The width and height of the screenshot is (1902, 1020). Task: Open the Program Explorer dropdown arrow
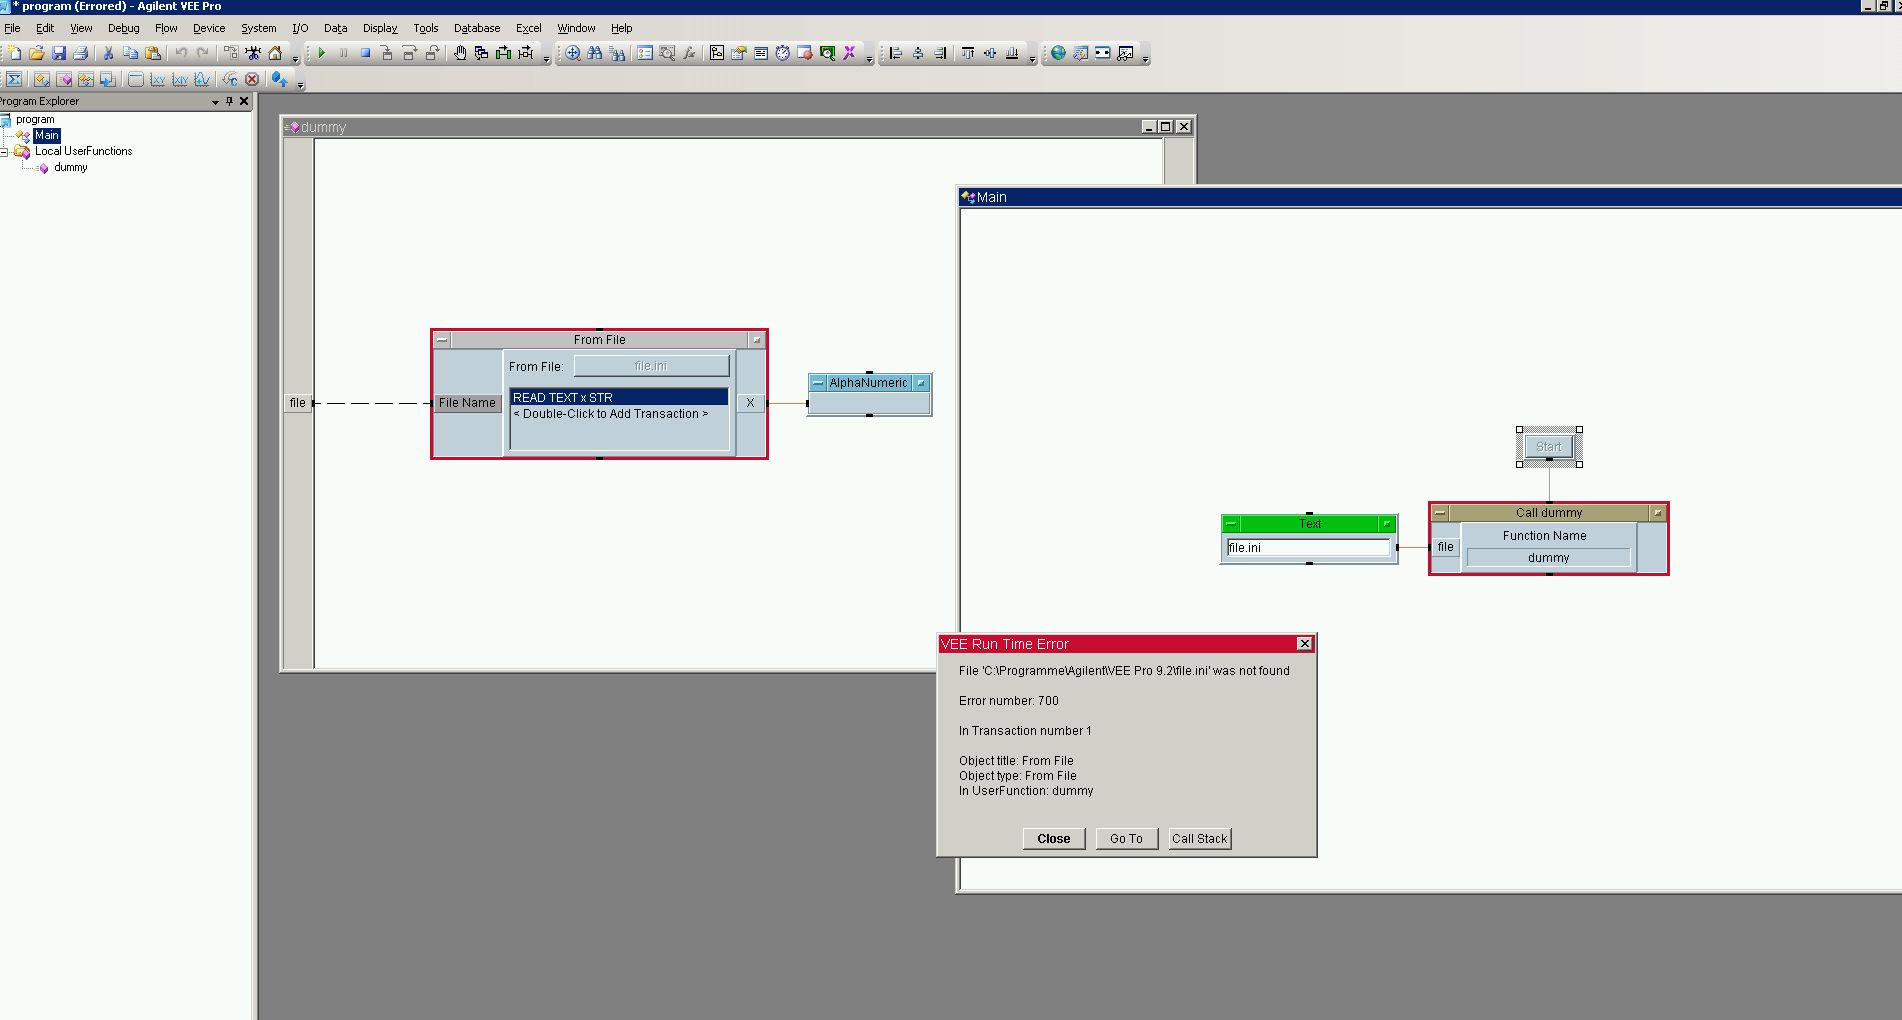[215, 102]
